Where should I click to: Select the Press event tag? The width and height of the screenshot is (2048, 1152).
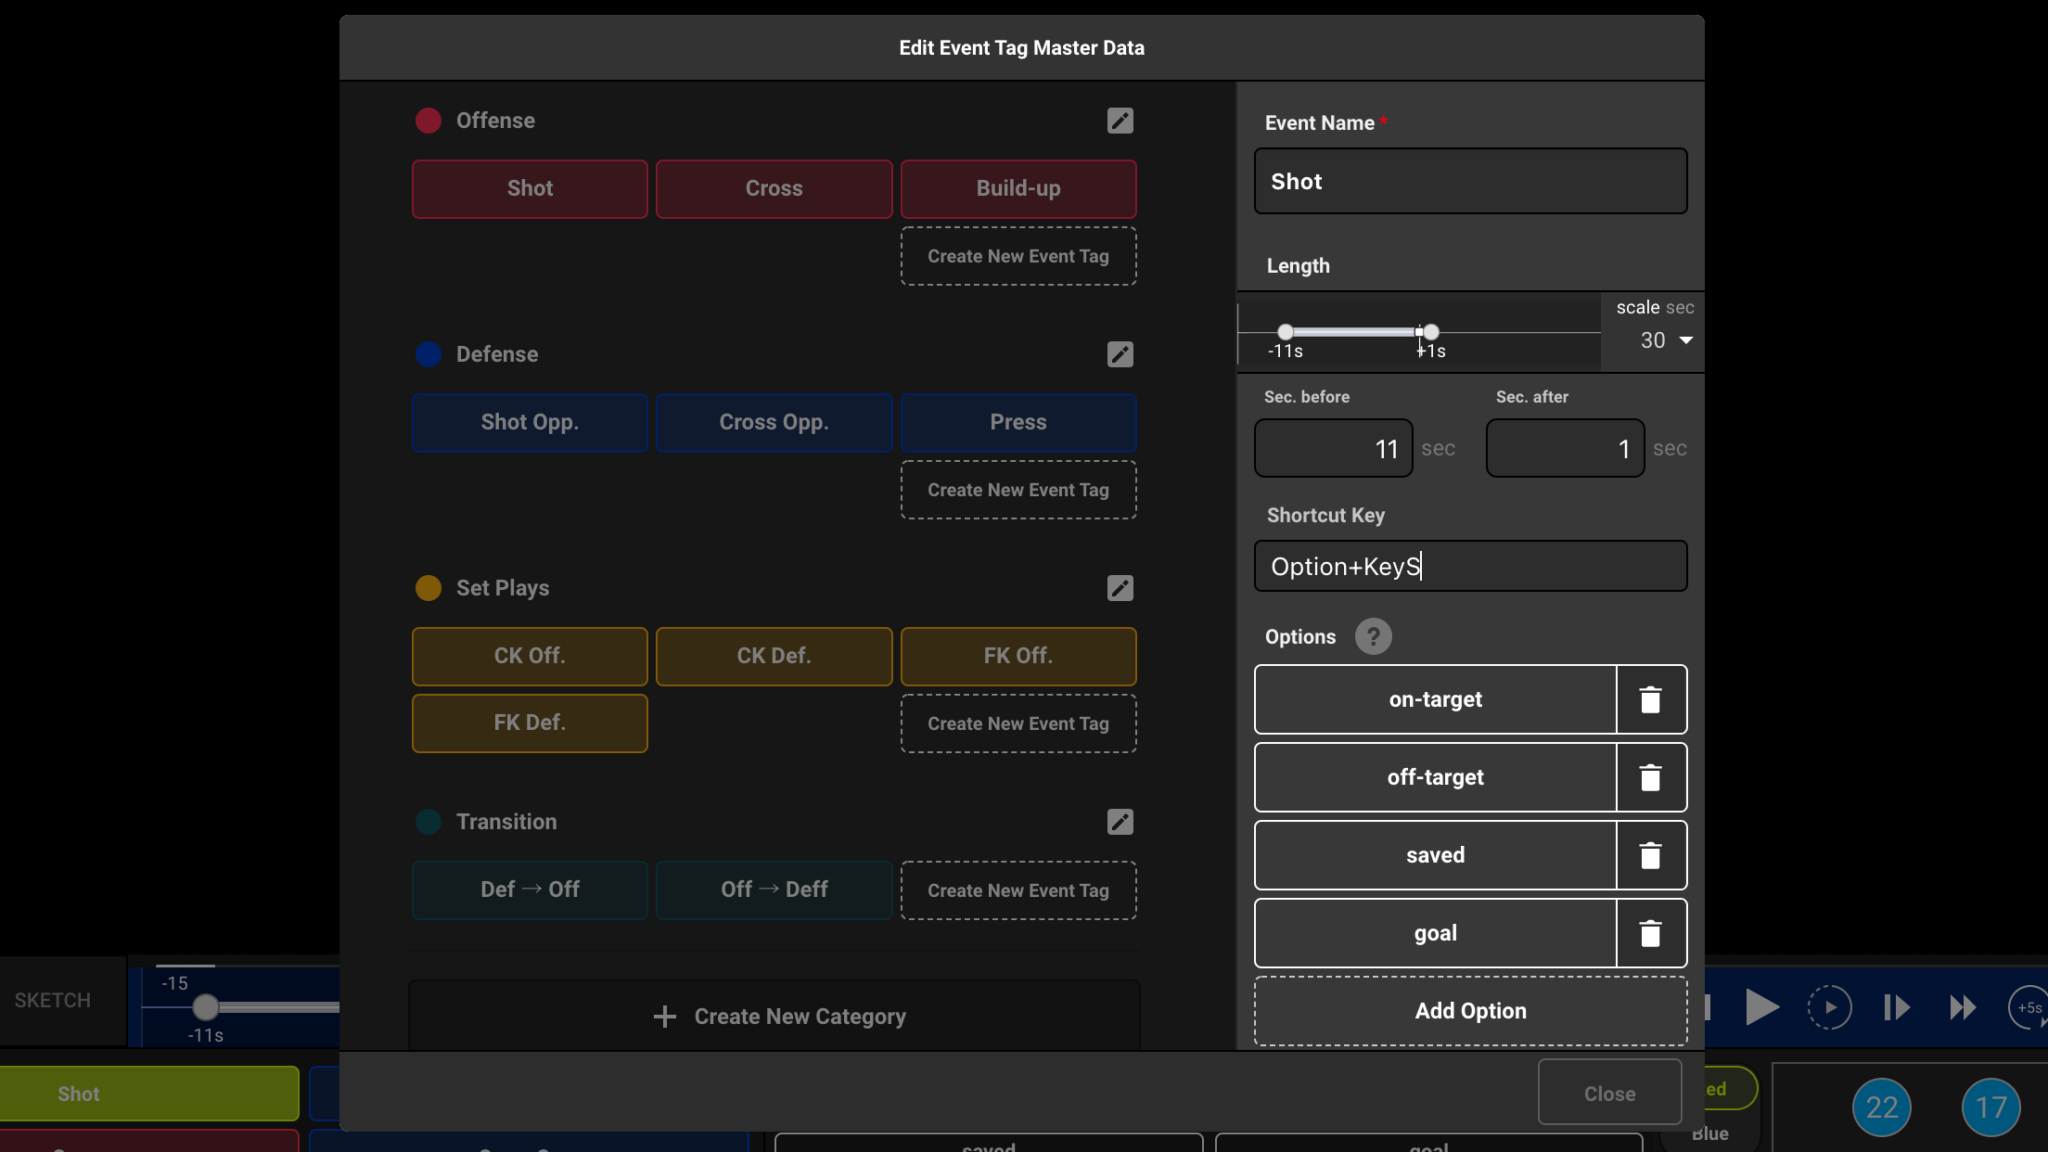click(x=1018, y=422)
